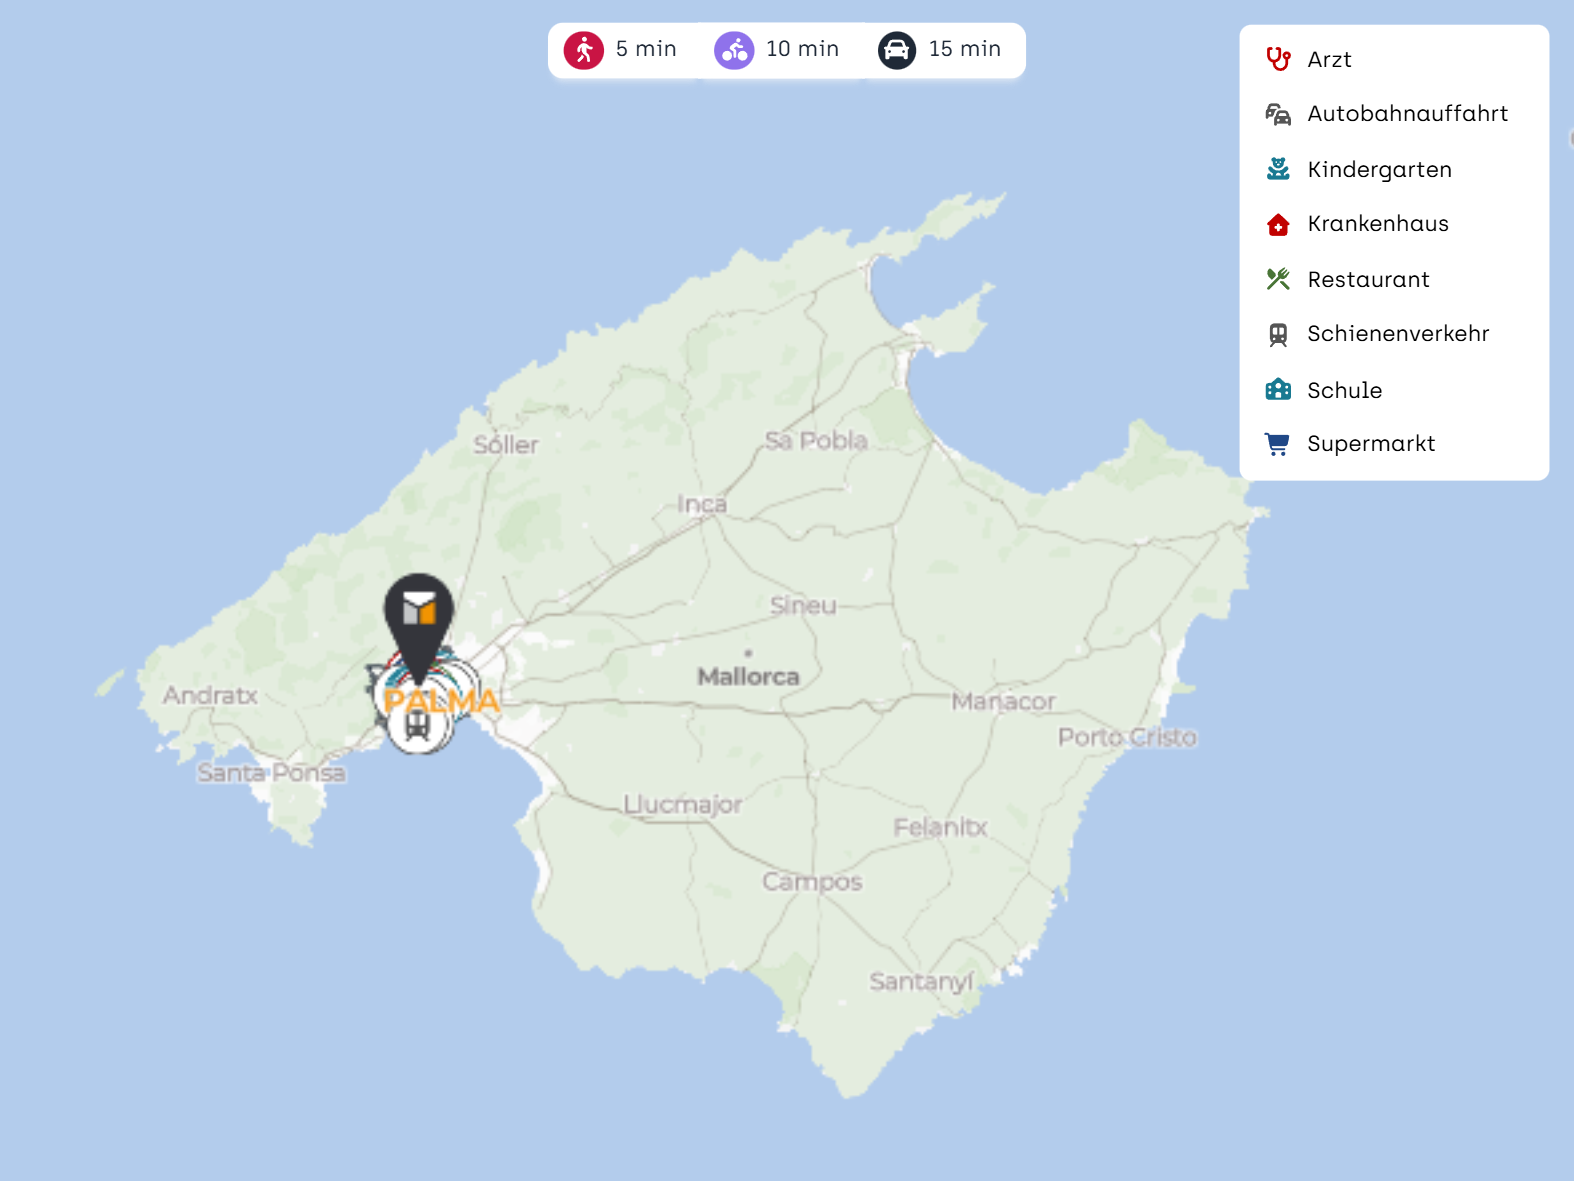
Task: Click the red stethoscope Arzt icon
Action: [1278, 60]
